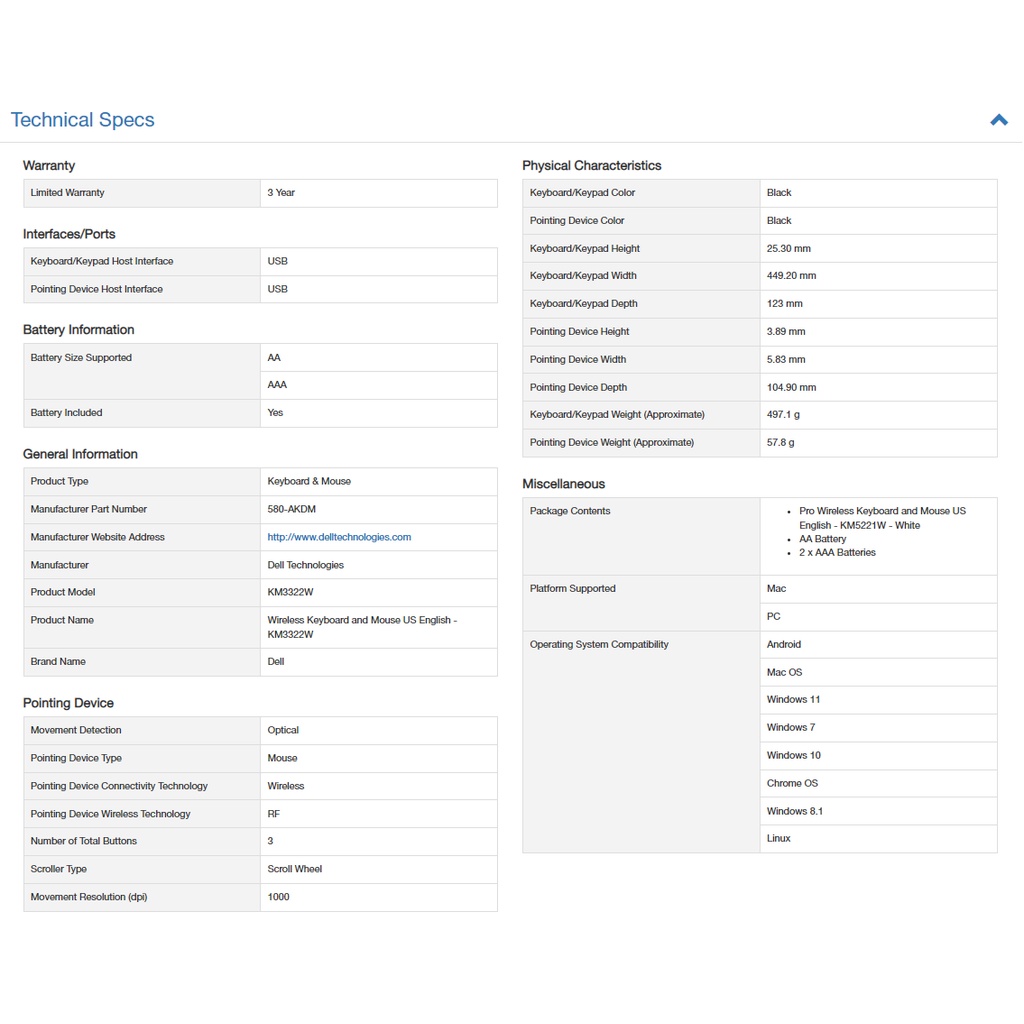Select the 580-AKDM part number value
The width and height of the screenshot is (1024, 1024).
point(291,509)
